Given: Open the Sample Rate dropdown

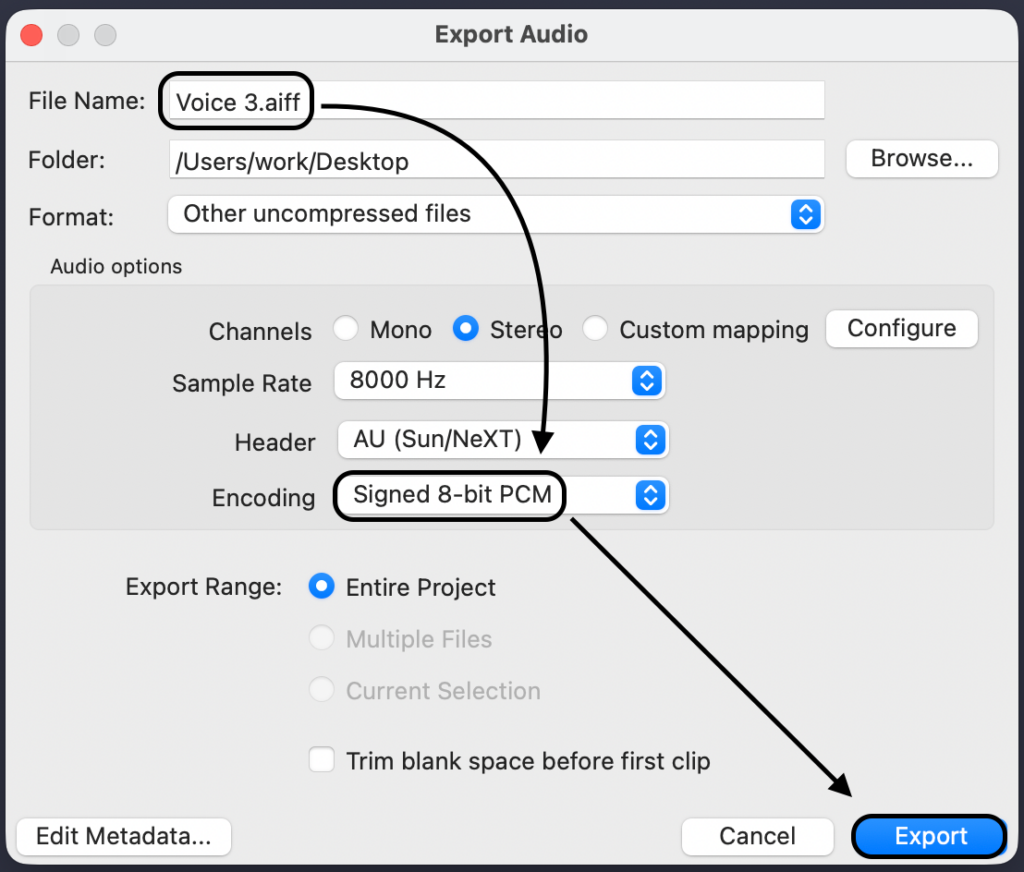Looking at the screenshot, I should tap(500, 381).
